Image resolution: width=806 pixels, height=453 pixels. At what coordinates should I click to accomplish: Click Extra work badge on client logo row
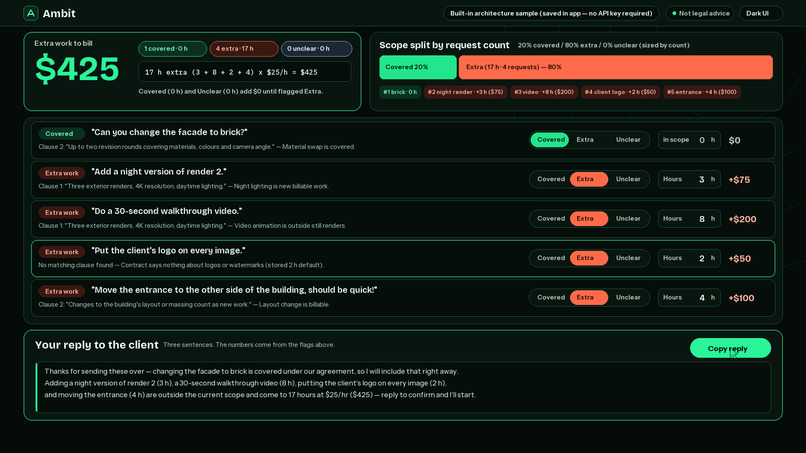(61, 252)
